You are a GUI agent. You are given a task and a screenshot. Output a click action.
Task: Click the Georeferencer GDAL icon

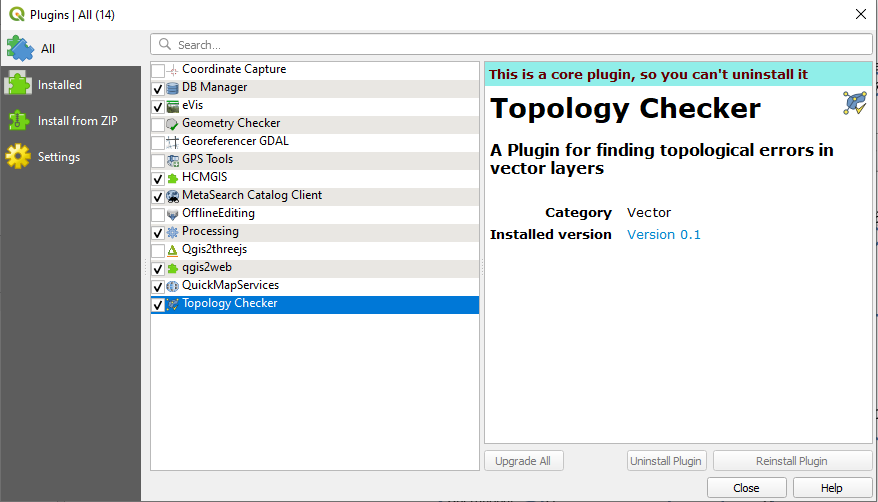(172, 142)
